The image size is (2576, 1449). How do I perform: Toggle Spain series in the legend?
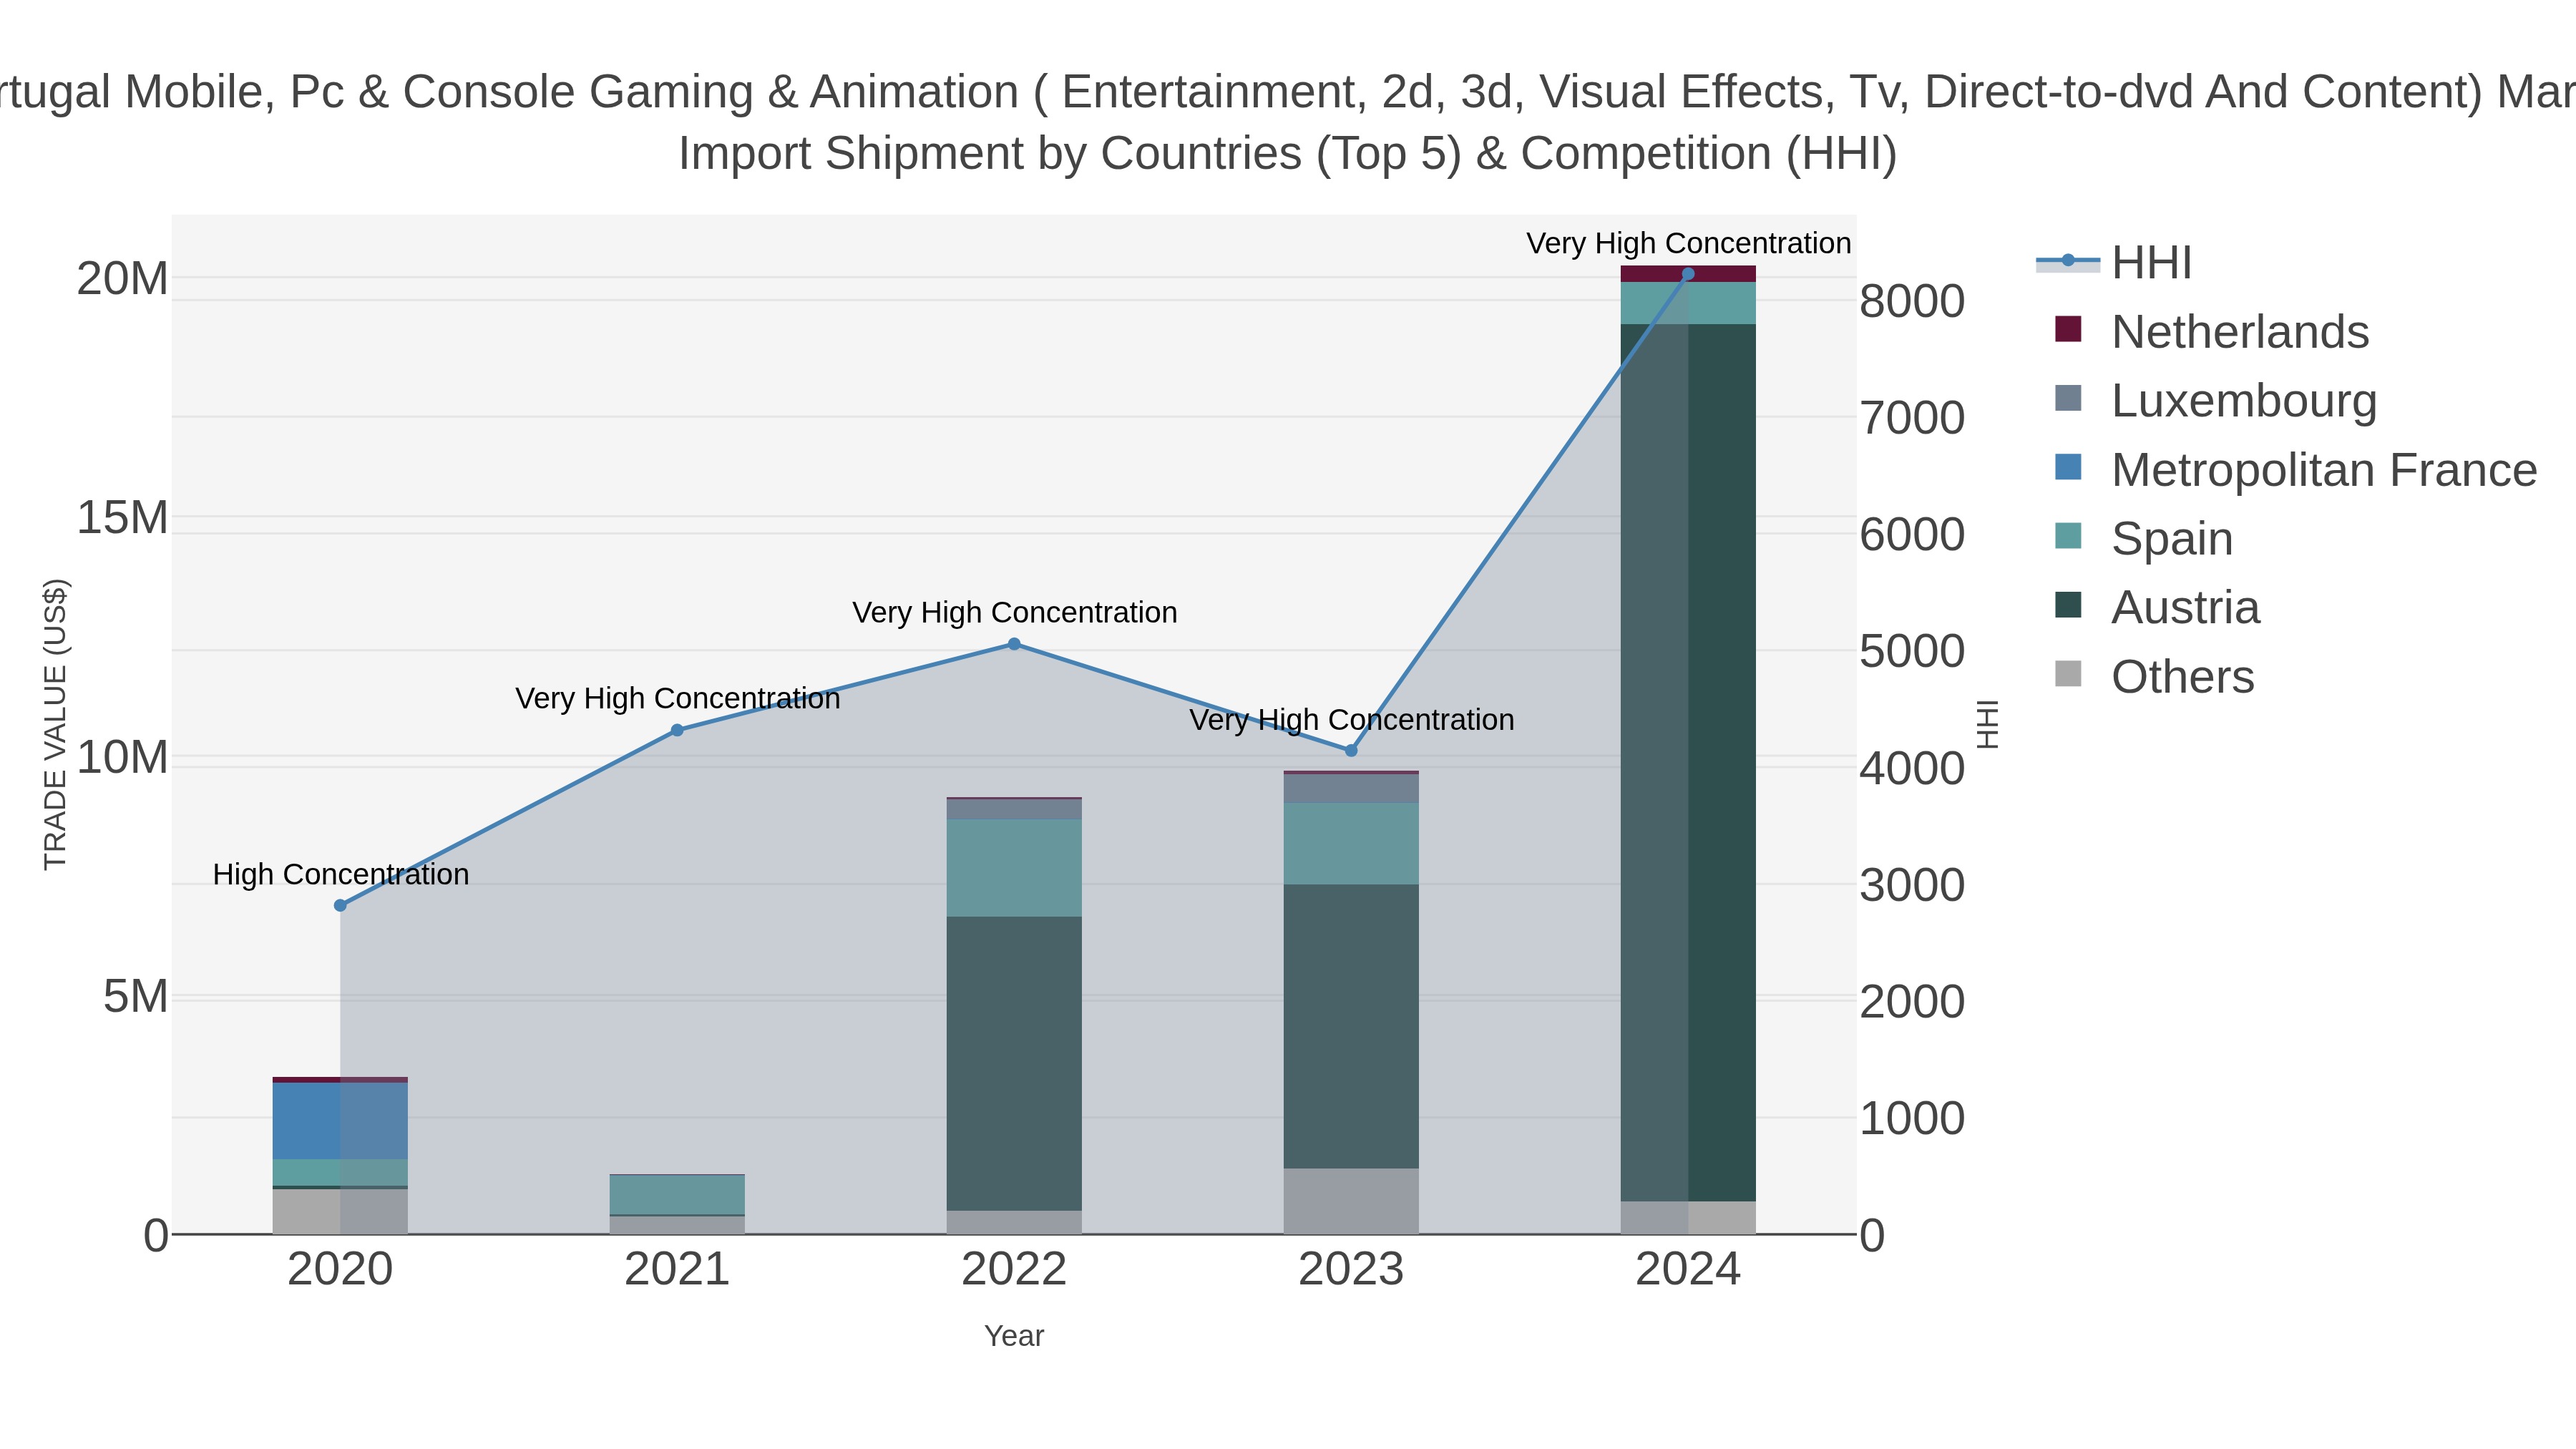coord(2143,539)
